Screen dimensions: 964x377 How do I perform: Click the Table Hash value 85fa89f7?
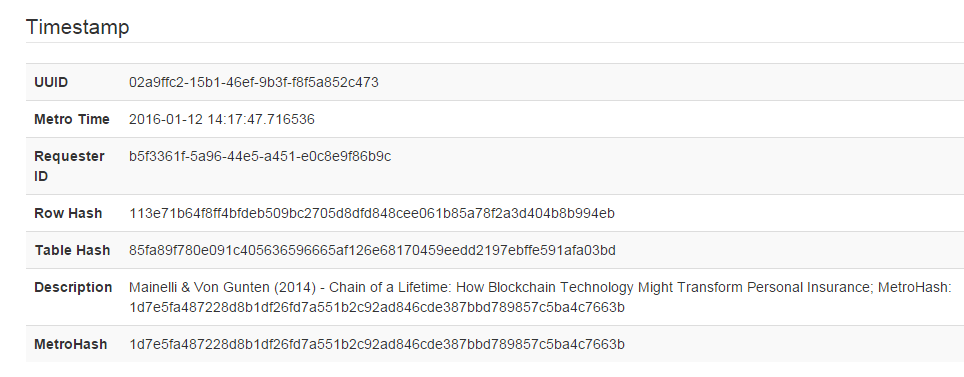373,250
